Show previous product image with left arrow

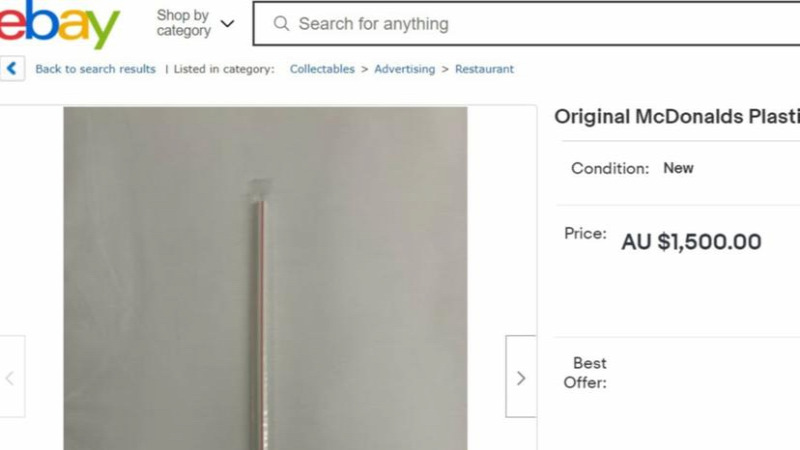coord(11,377)
